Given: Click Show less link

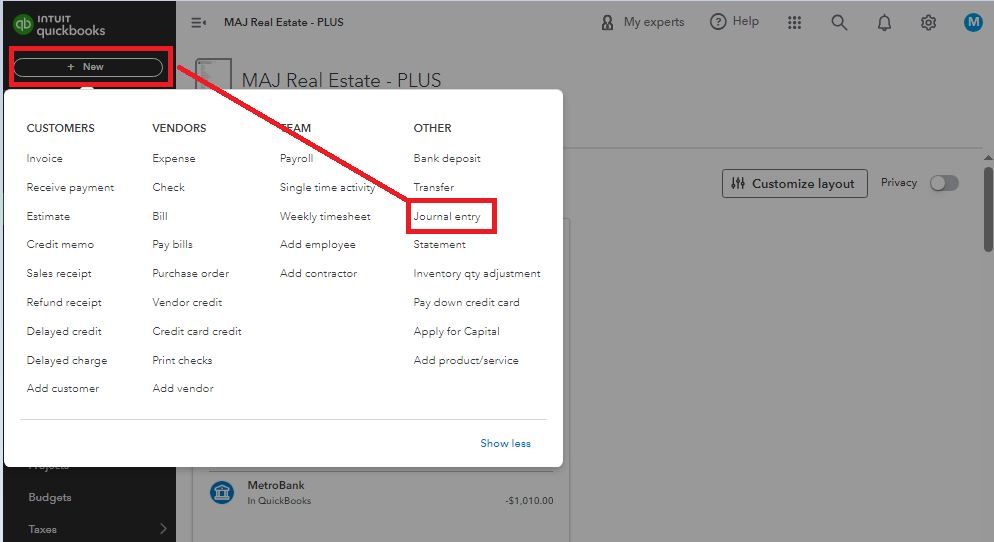Looking at the screenshot, I should [505, 443].
